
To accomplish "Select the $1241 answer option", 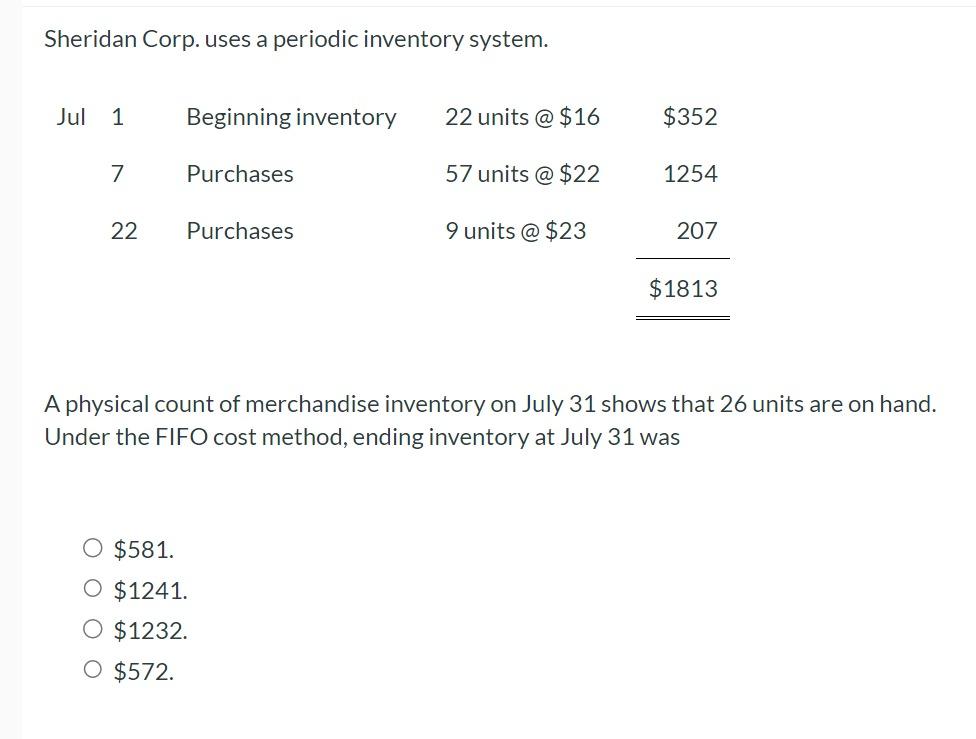I will (x=92, y=590).
